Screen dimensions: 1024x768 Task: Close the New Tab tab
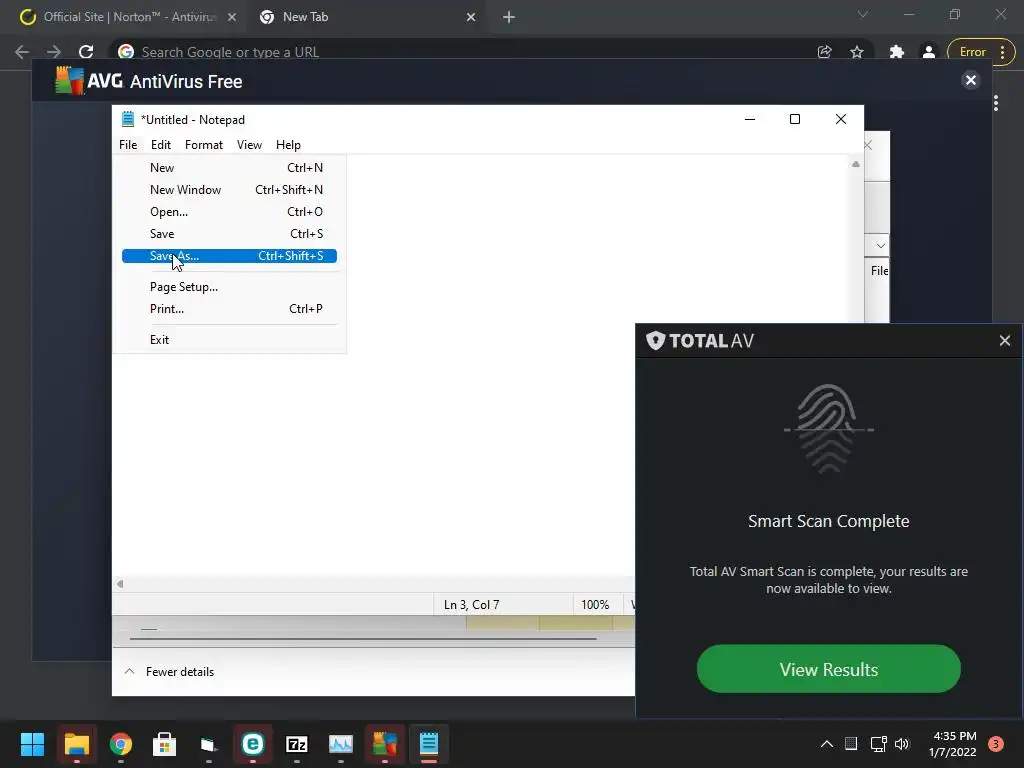[x=471, y=17]
